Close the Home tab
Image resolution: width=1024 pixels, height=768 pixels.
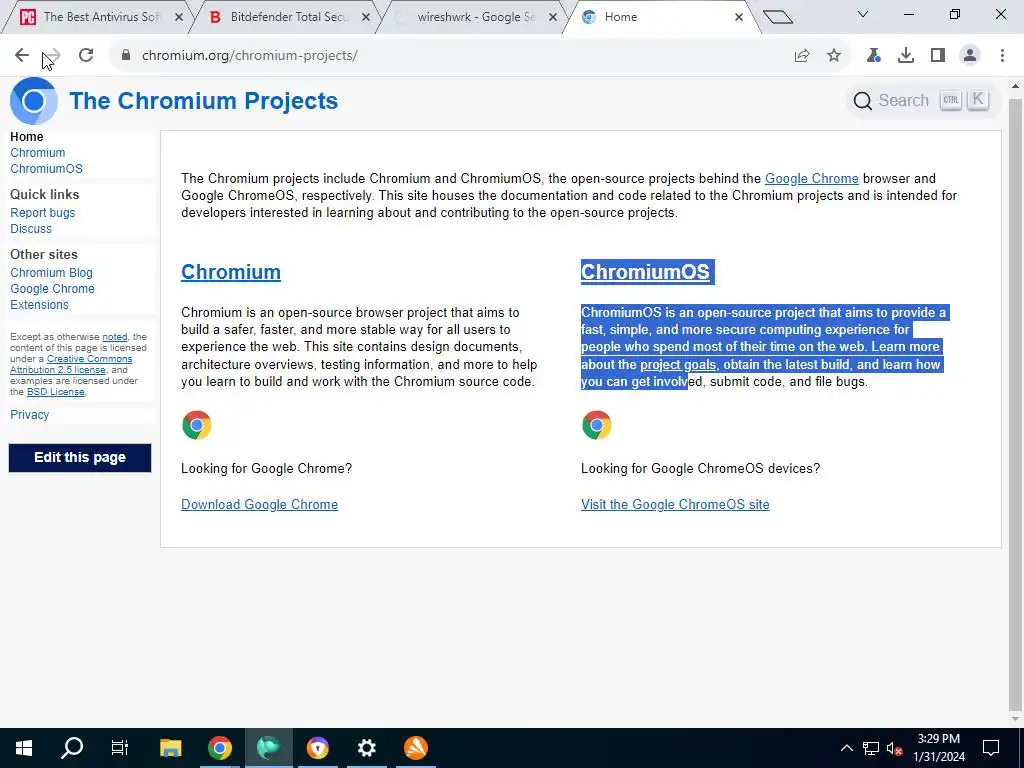pos(739,17)
